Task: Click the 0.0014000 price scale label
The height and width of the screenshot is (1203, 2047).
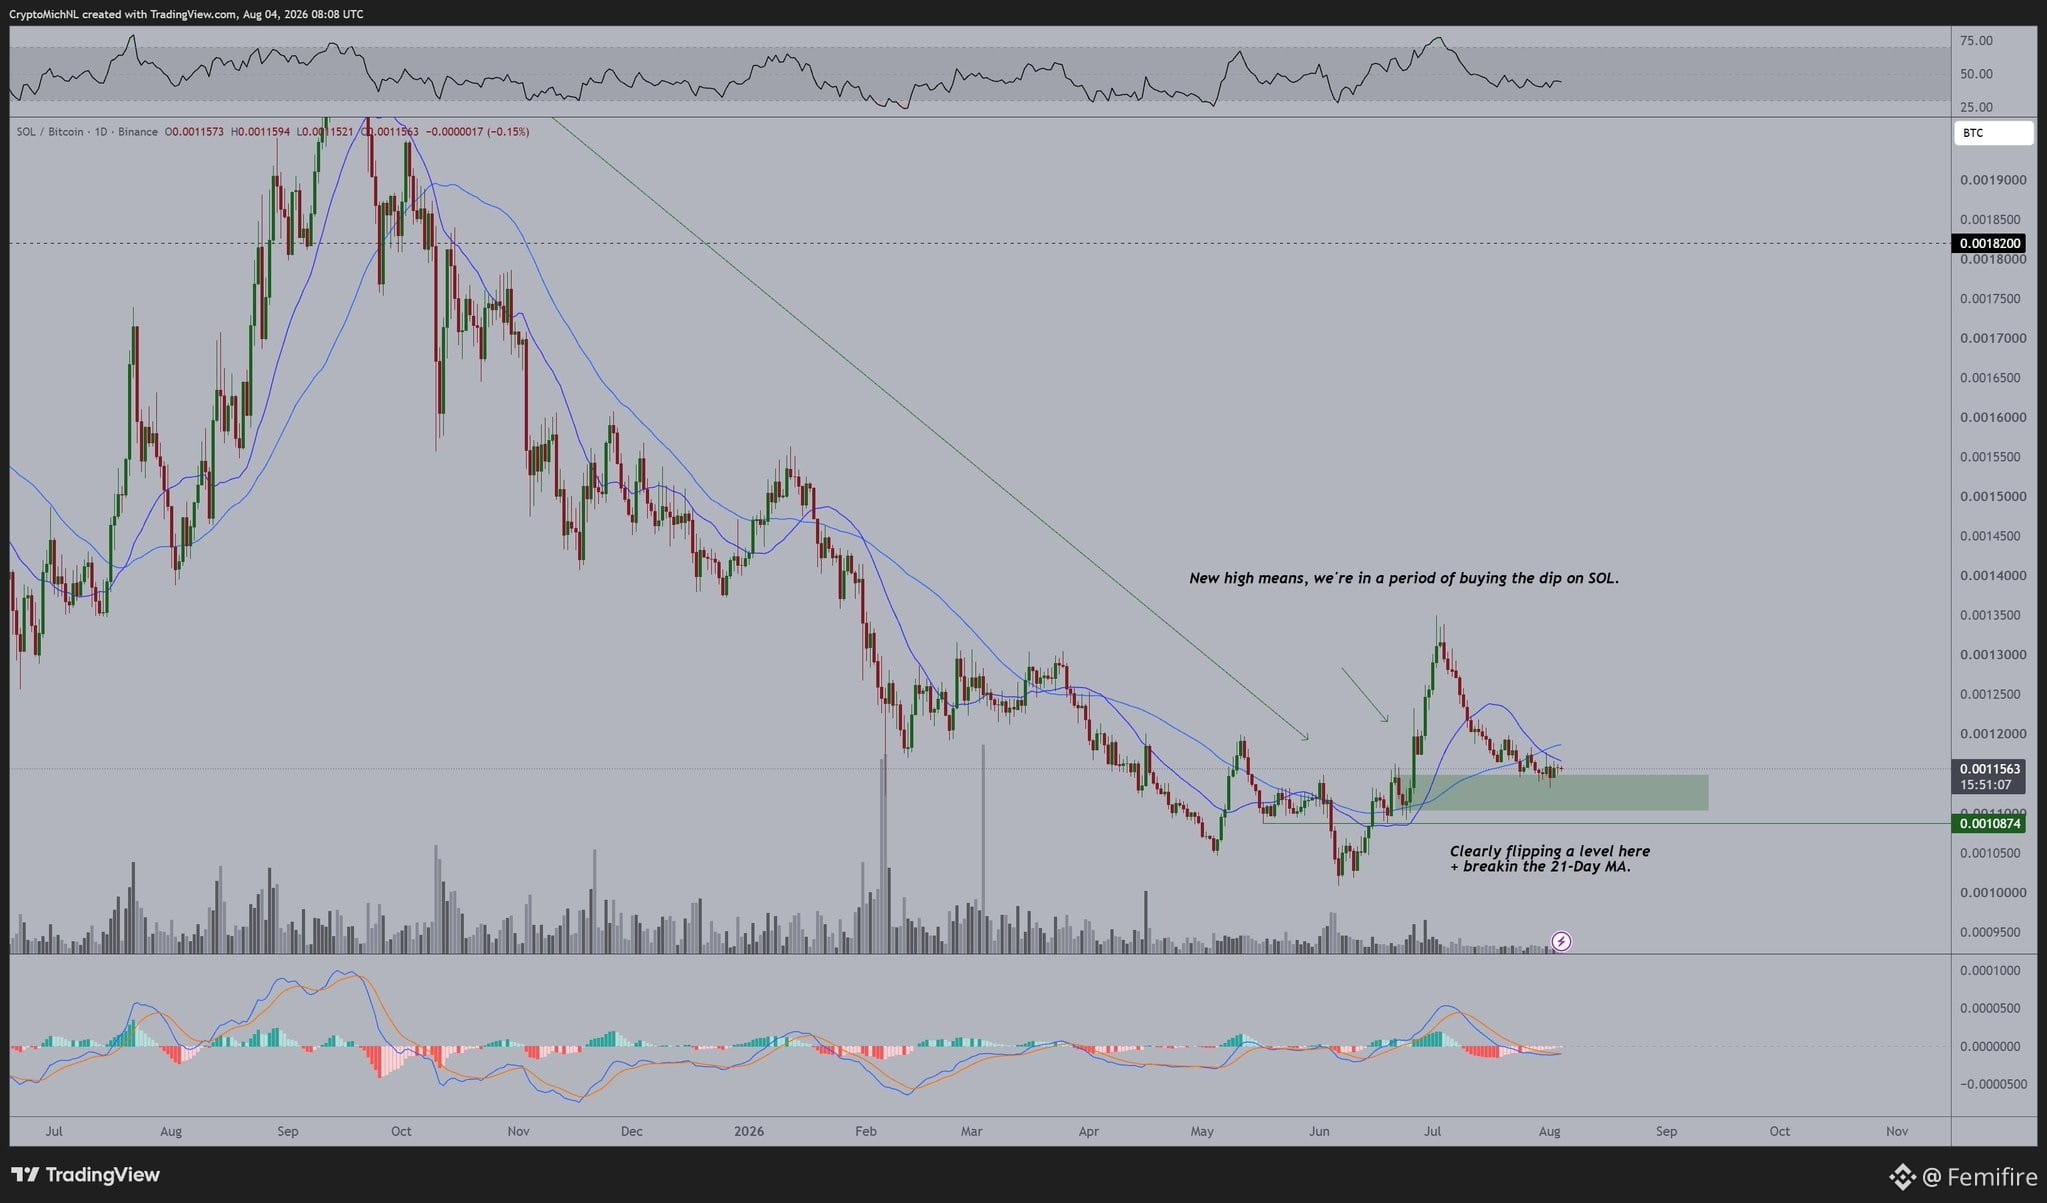Action: click(1993, 575)
